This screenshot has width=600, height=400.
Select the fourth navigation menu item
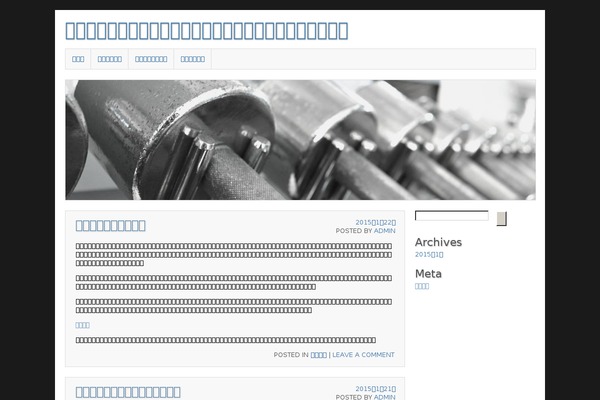coord(192,59)
